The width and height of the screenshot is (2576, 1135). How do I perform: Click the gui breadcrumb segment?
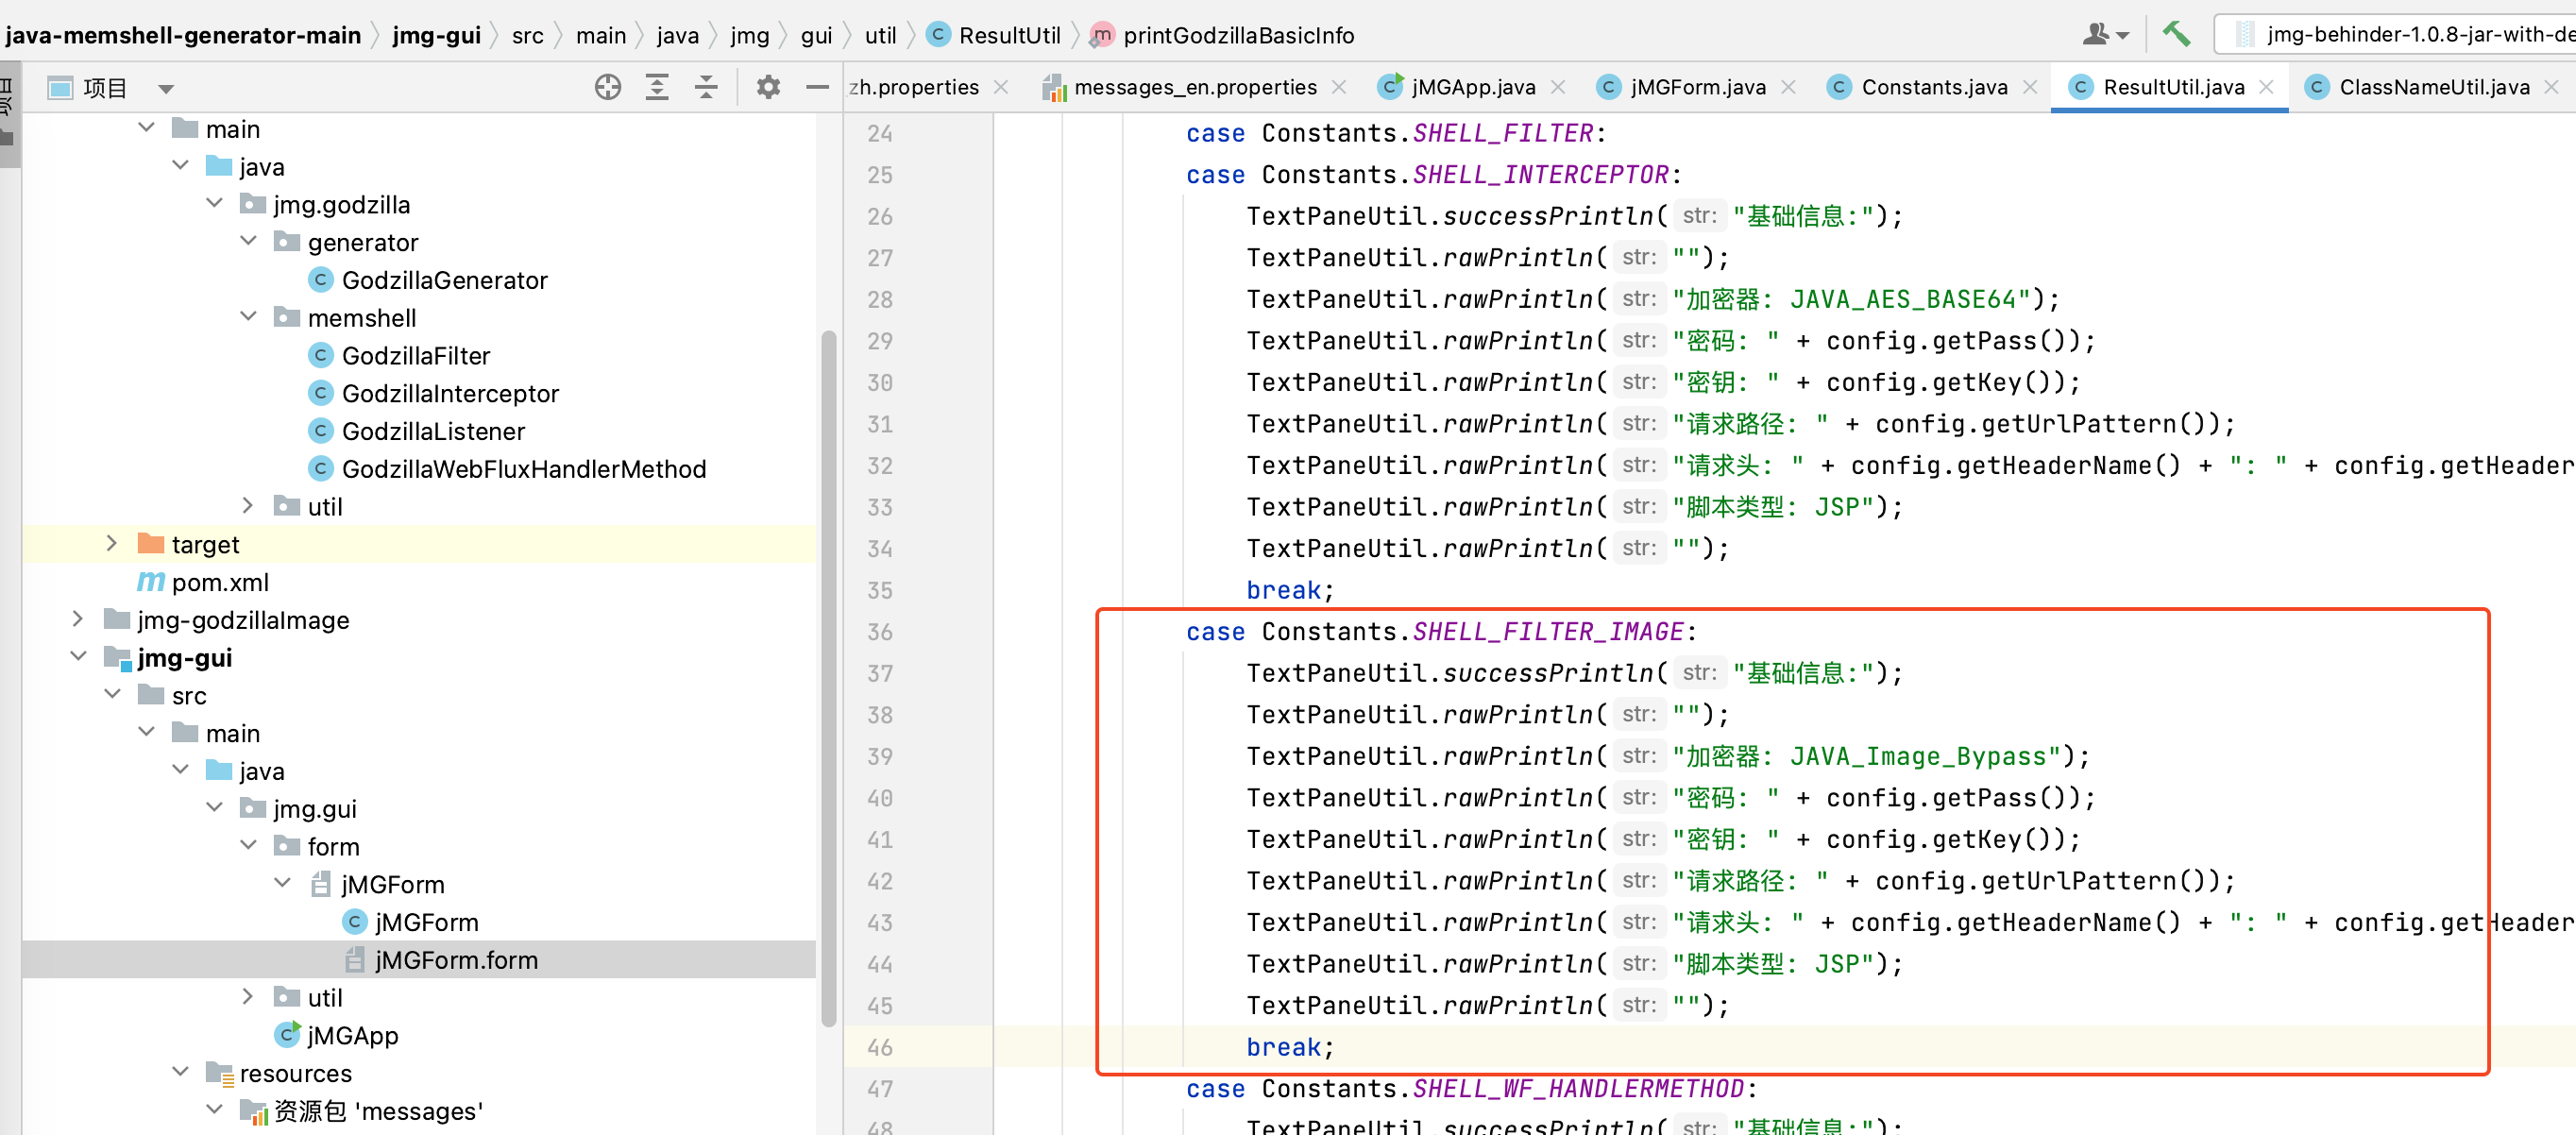tap(816, 35)
